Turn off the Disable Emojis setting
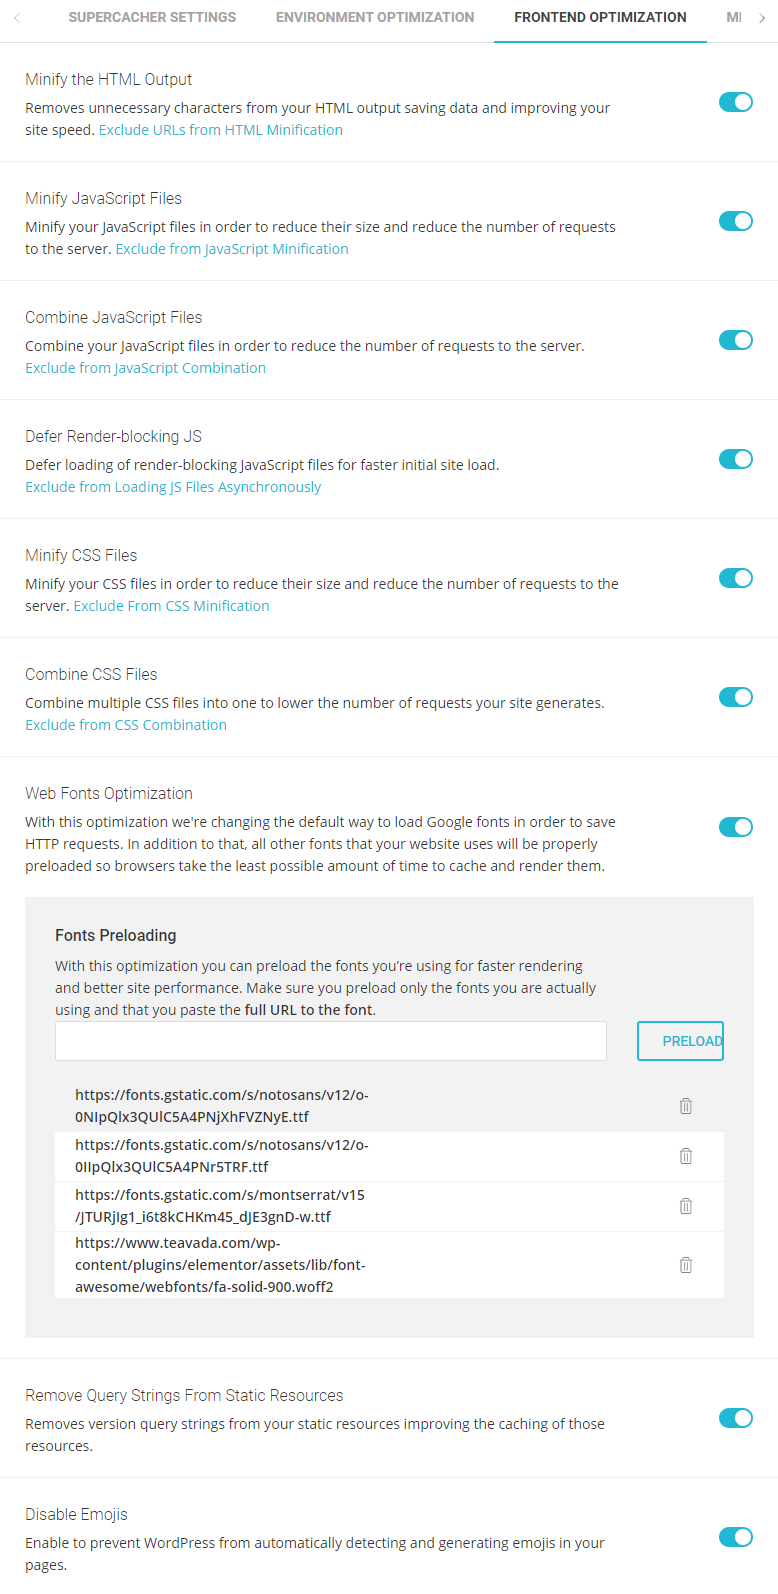This screenshot has width=778, height=1594. point(735,1537)
